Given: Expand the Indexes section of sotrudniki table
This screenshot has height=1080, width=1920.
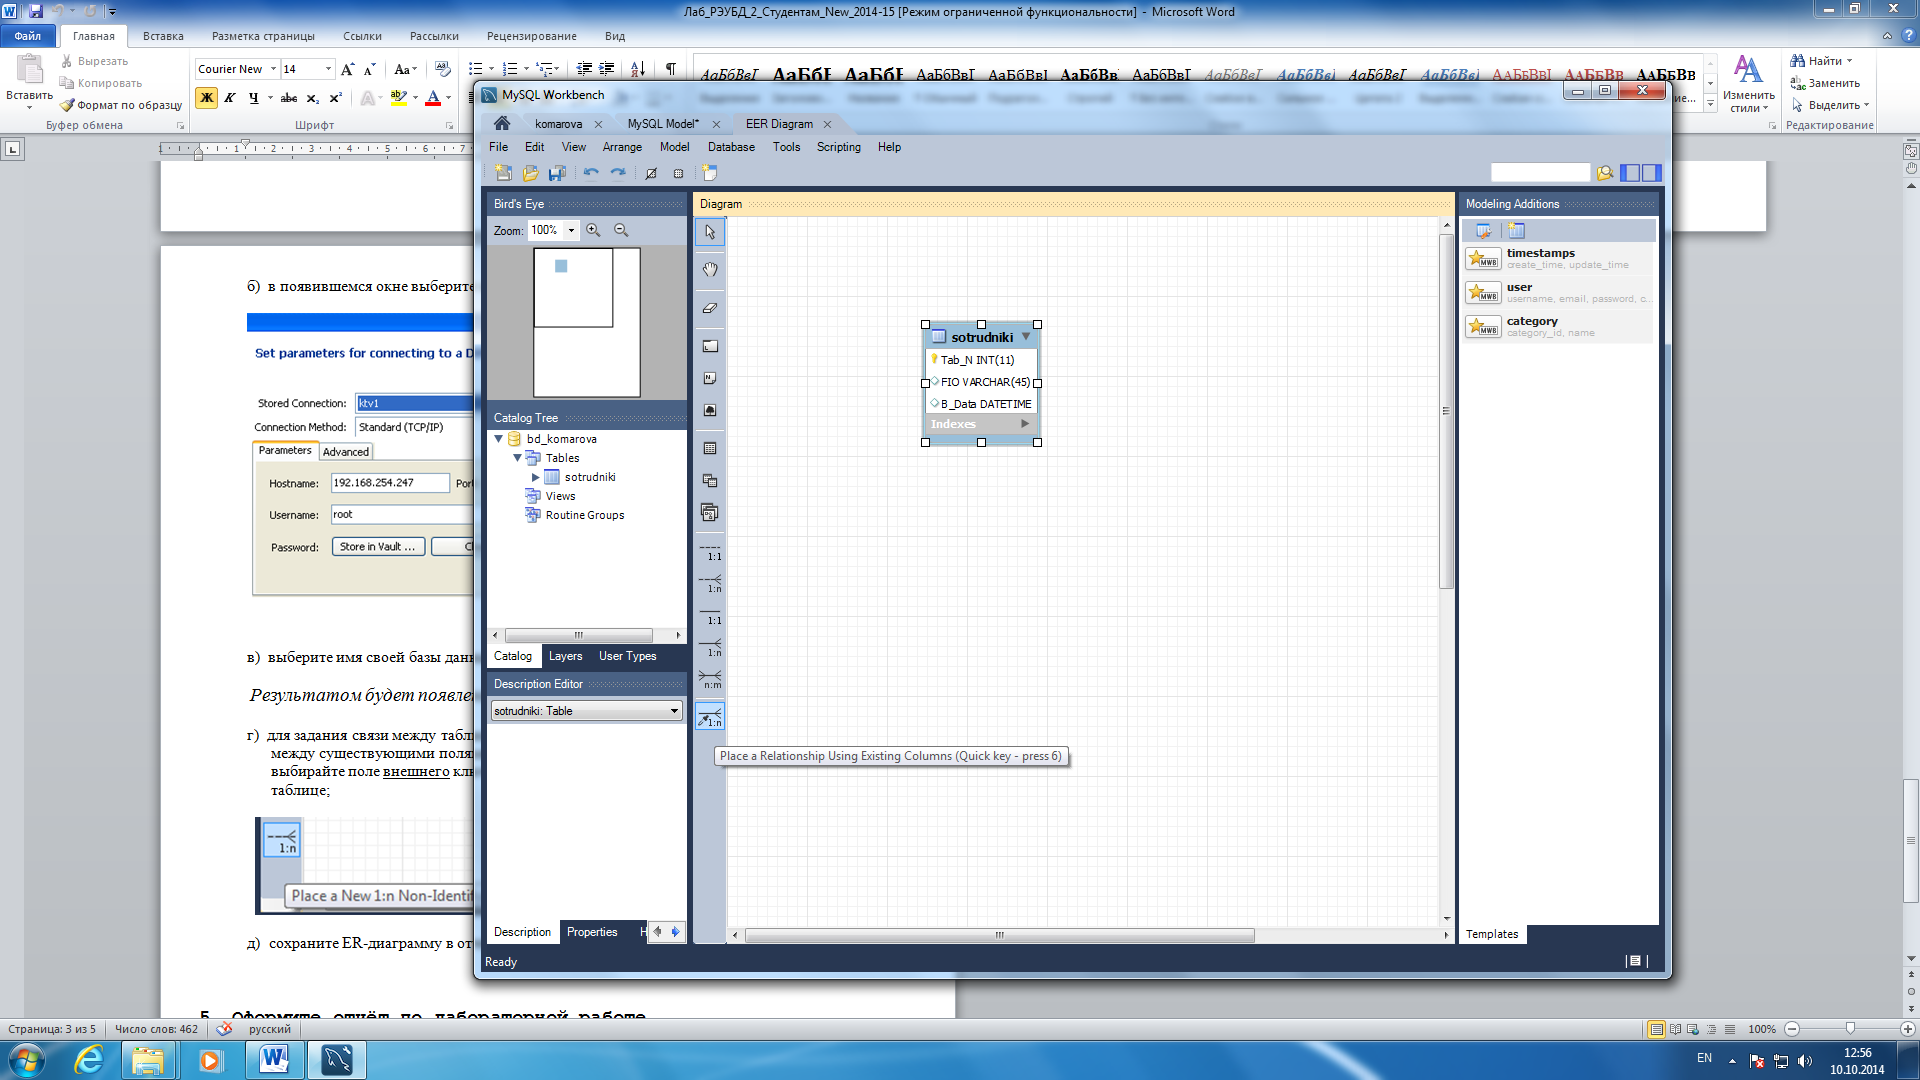Looking at the screenshot, I should click(x=1025, y=424).
